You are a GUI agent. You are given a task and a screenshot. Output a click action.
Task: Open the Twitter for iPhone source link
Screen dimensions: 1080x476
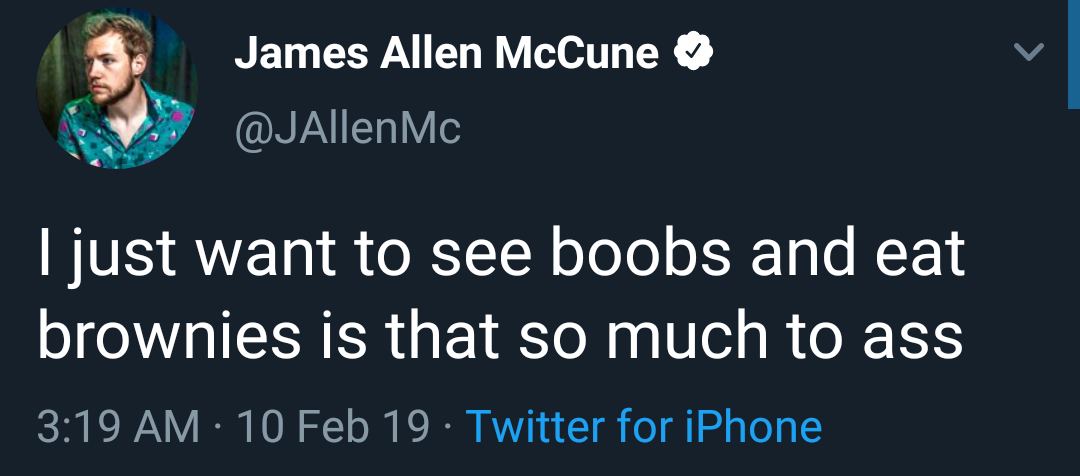click(644, 426)
